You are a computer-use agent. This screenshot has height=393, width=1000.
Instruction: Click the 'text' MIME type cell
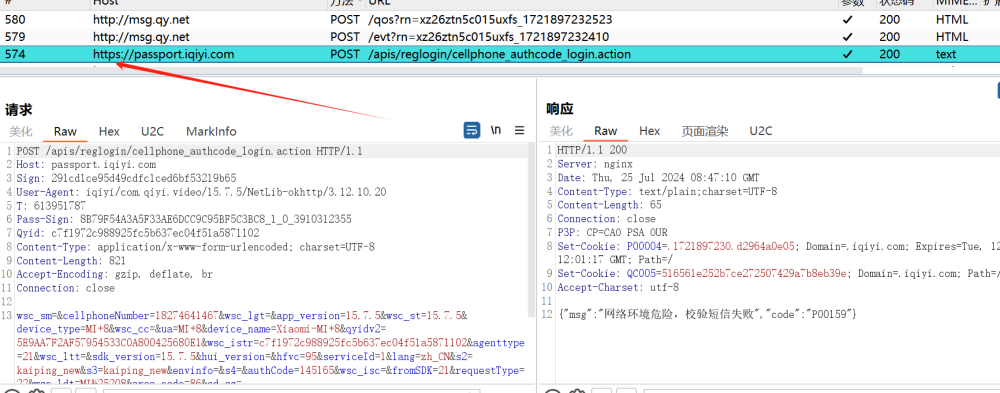[x=946, y=54]
